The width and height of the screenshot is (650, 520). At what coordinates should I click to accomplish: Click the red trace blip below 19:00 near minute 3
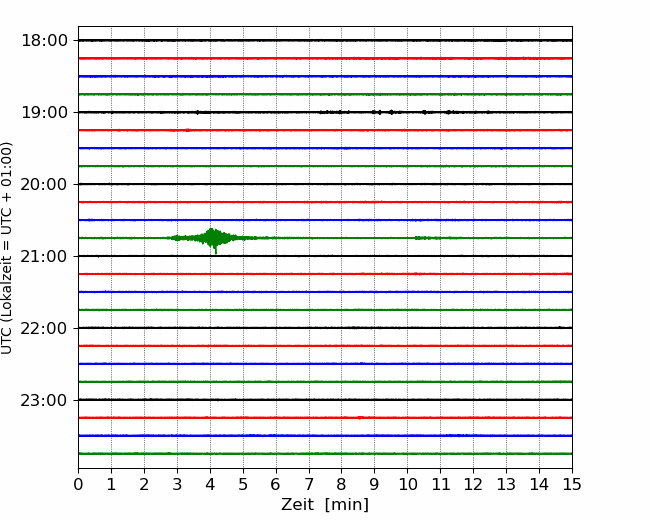[187, 130]
